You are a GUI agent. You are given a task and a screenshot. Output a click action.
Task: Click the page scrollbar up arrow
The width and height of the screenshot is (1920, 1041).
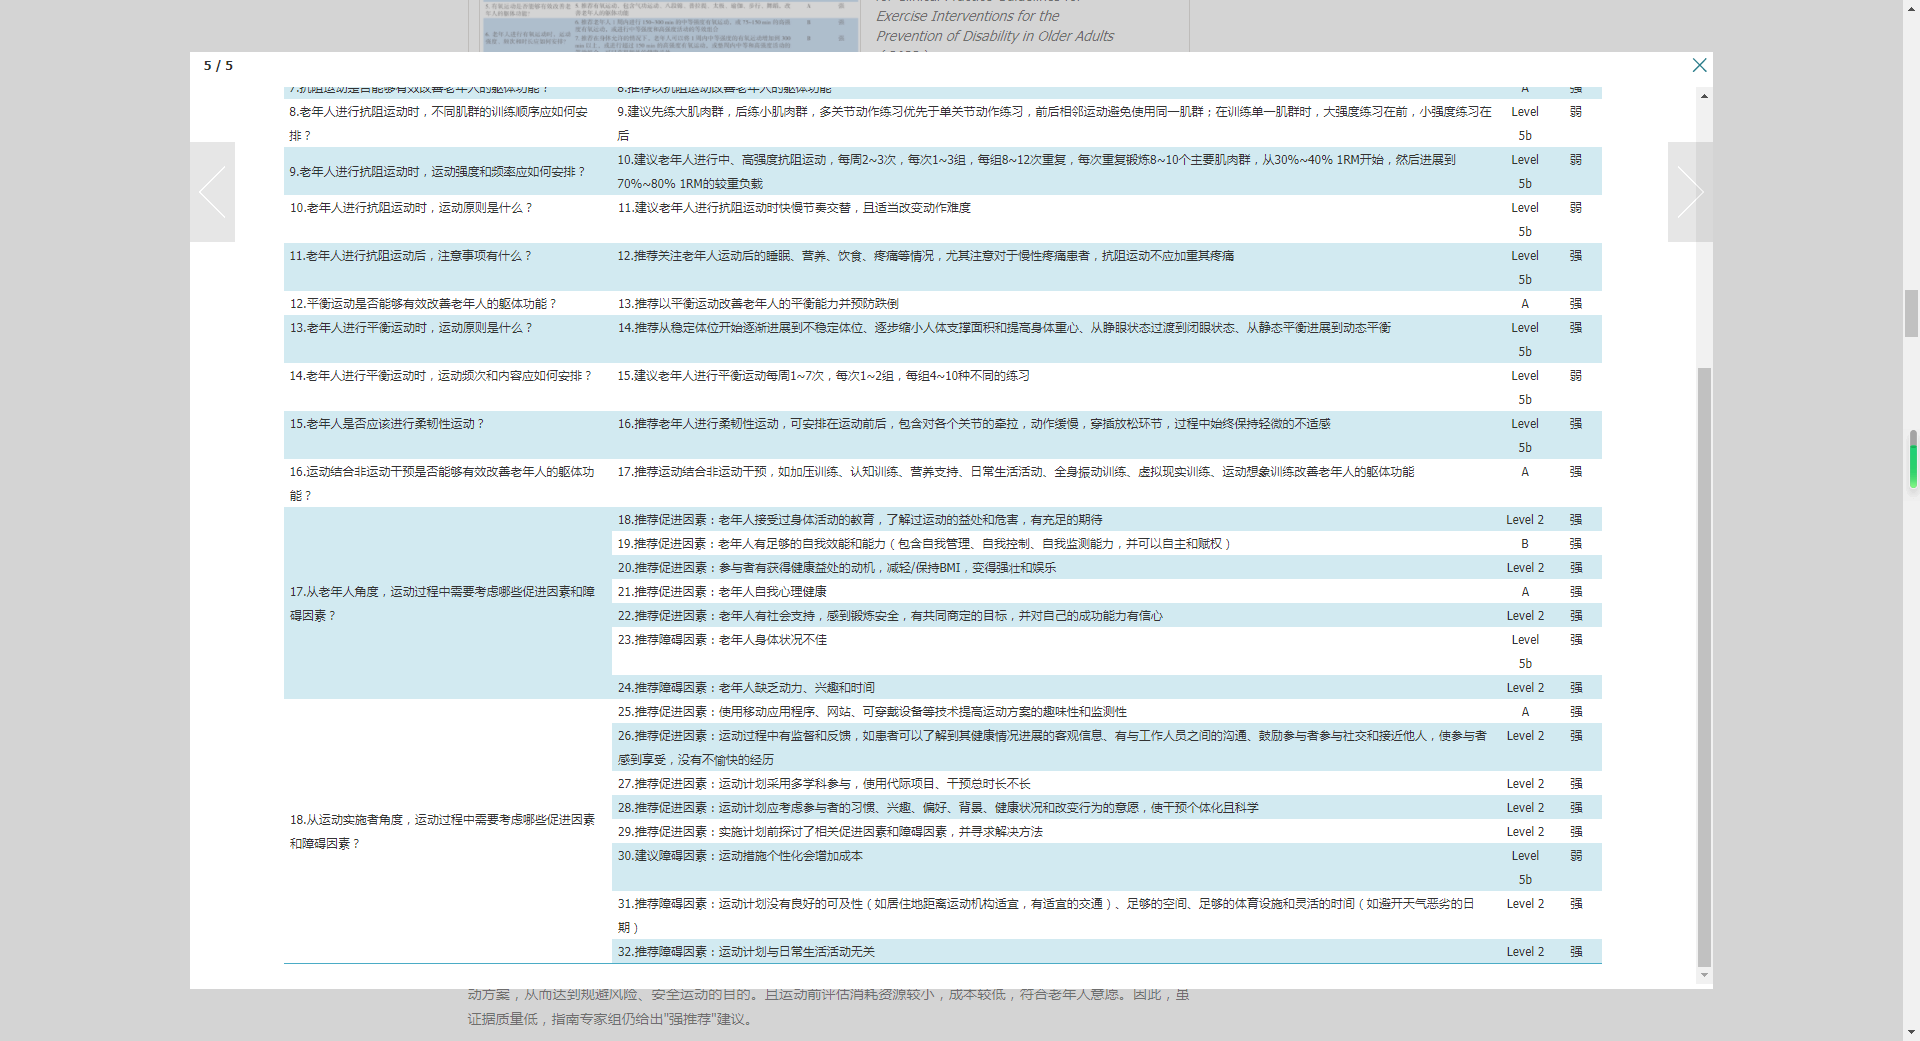click(x=1911, y=8)
